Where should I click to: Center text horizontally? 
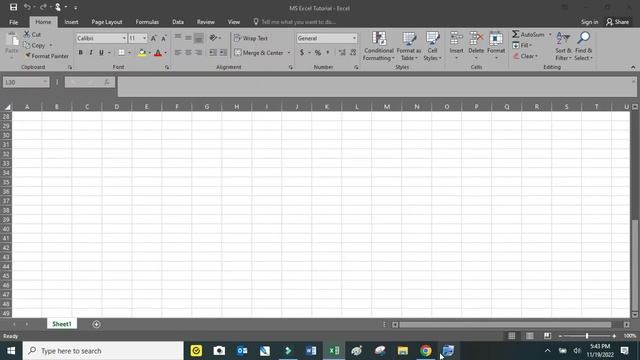pyautogui.click(x=188, y=52)
